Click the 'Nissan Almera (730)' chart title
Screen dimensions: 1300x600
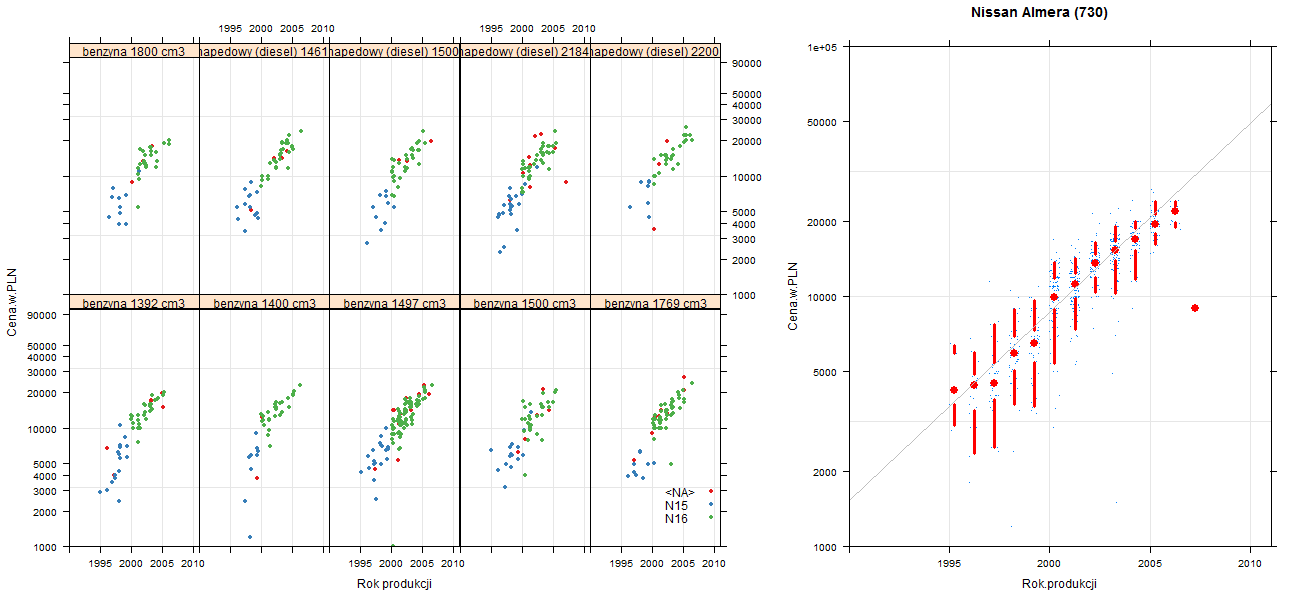pyautogui.click(x=1040, y=13)
